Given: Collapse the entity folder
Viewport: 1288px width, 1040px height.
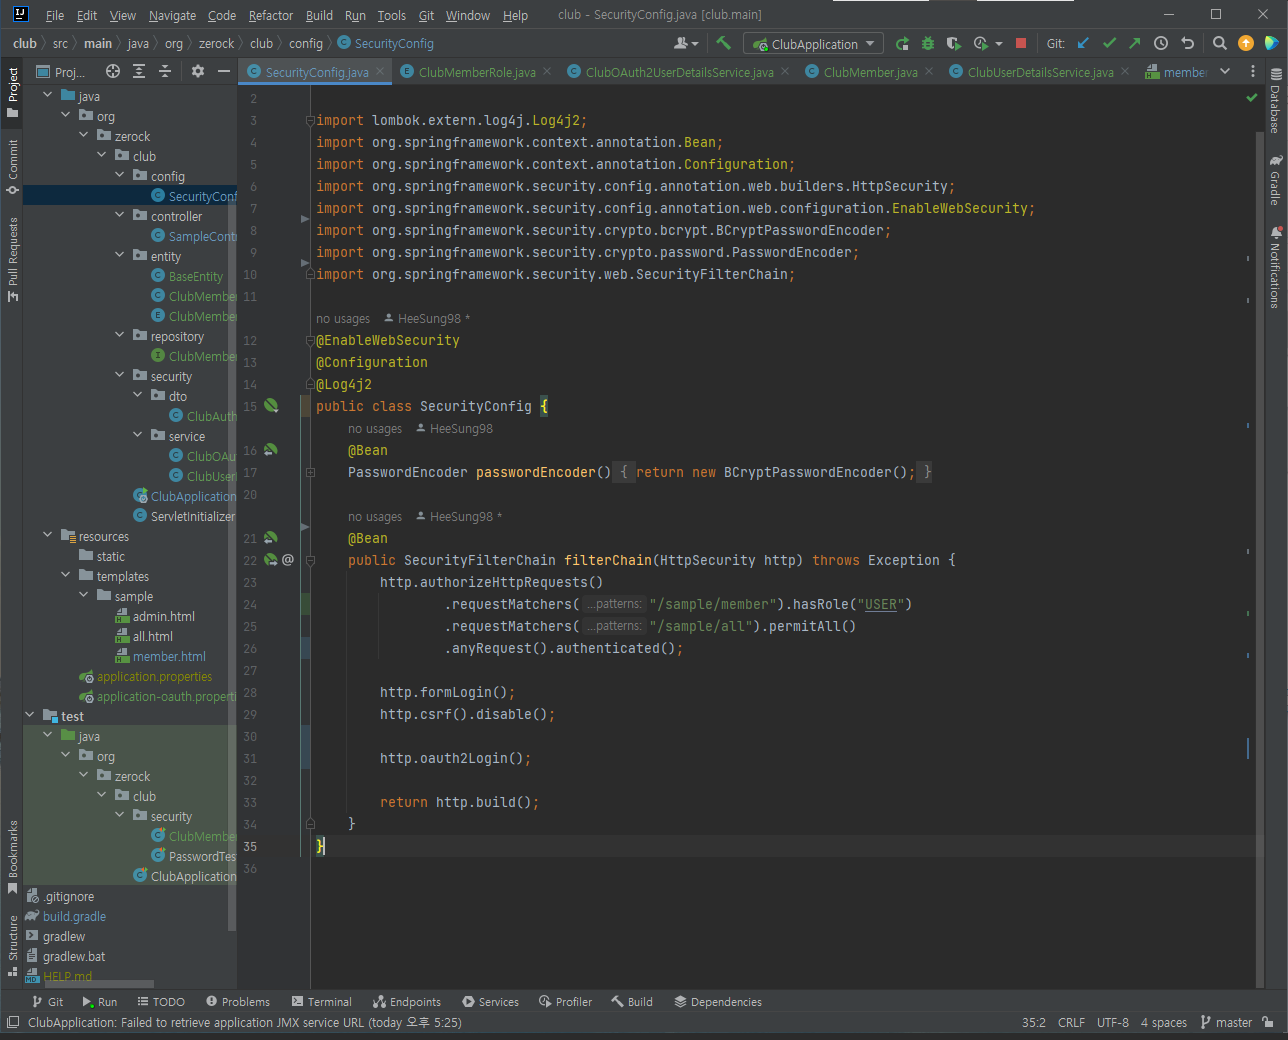Looking at the screenshot, I should (120, 255).
